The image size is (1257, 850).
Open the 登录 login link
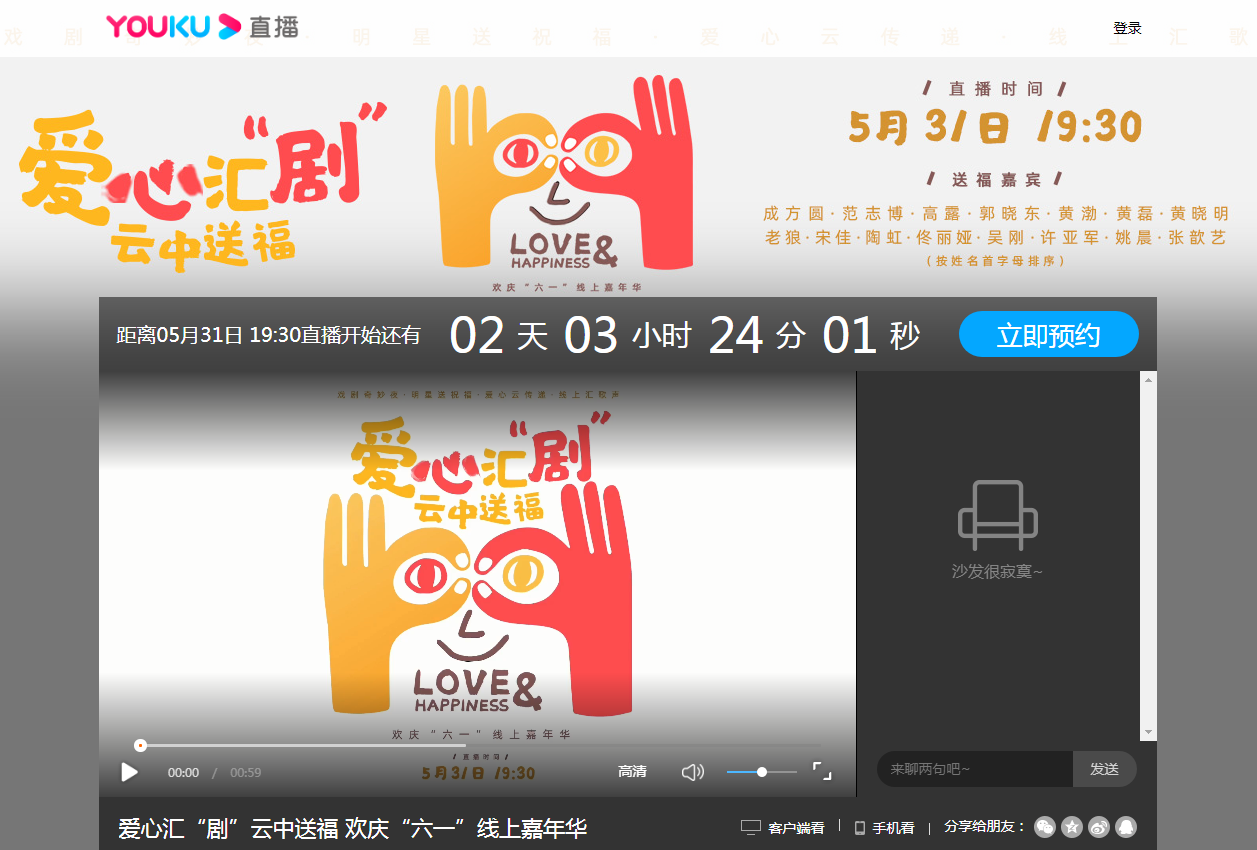tap(1127, 28)
